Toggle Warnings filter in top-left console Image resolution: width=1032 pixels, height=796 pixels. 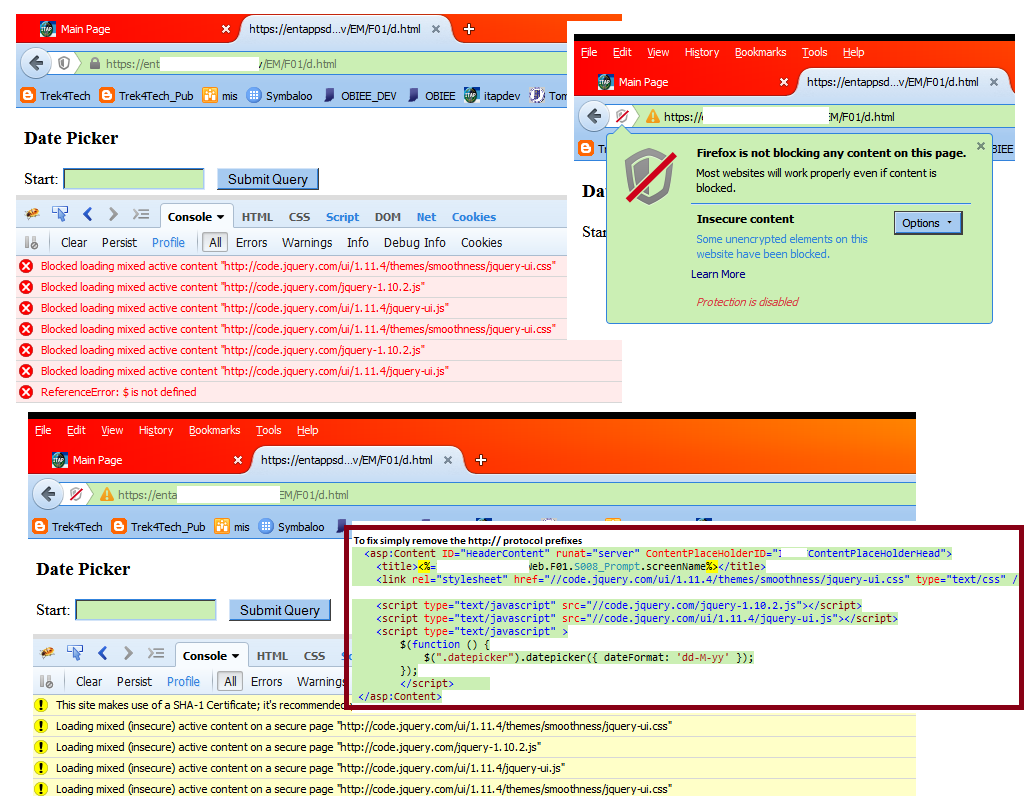coord(307,243)
